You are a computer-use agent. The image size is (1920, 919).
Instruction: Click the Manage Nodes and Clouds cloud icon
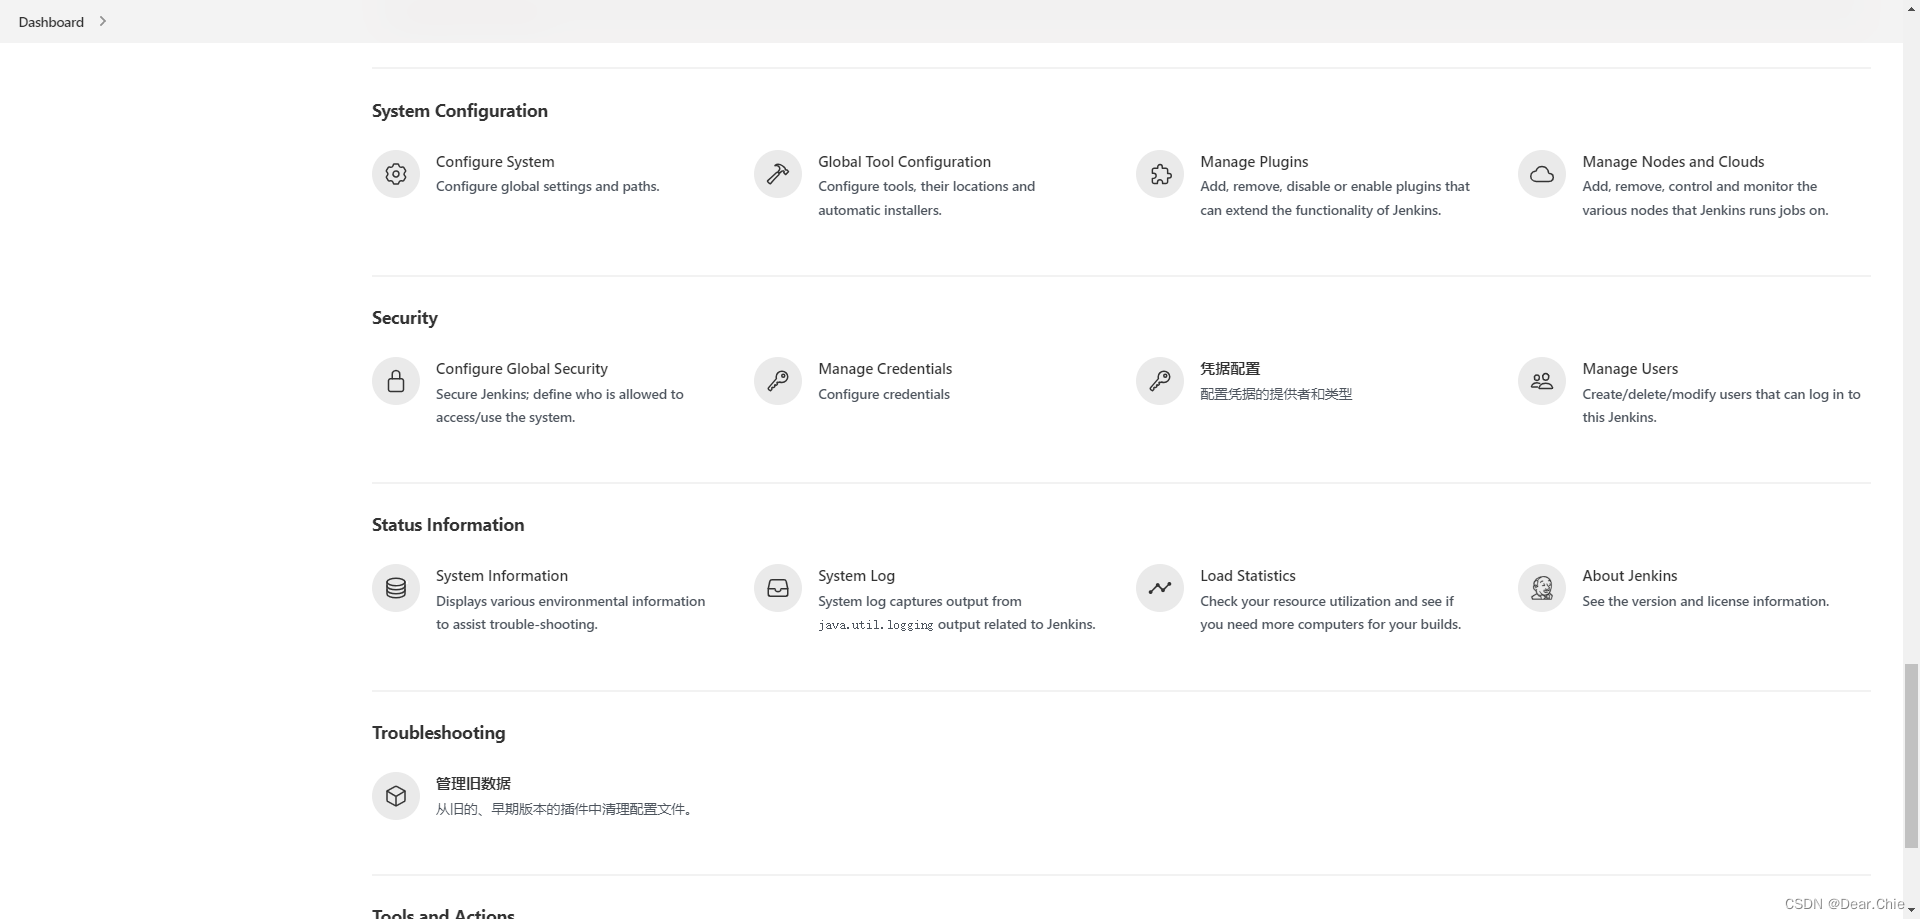(x=1542, y=174)
